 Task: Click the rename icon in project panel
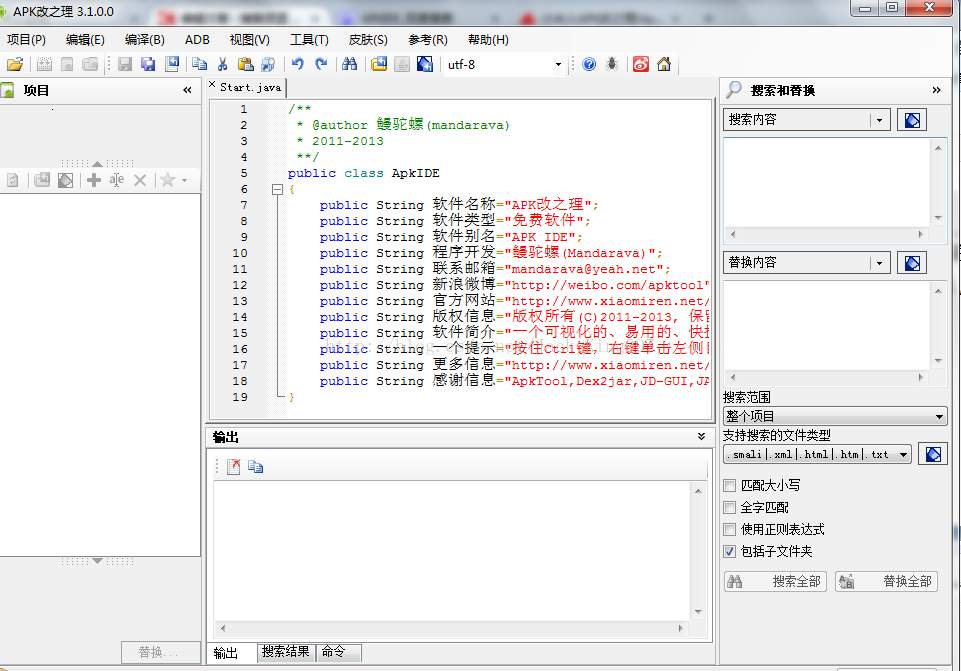coord(116,180)
